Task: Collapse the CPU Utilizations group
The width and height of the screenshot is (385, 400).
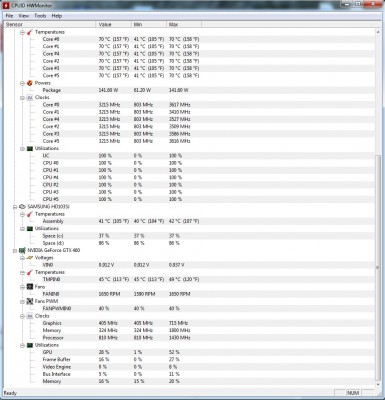Action: 22,149
